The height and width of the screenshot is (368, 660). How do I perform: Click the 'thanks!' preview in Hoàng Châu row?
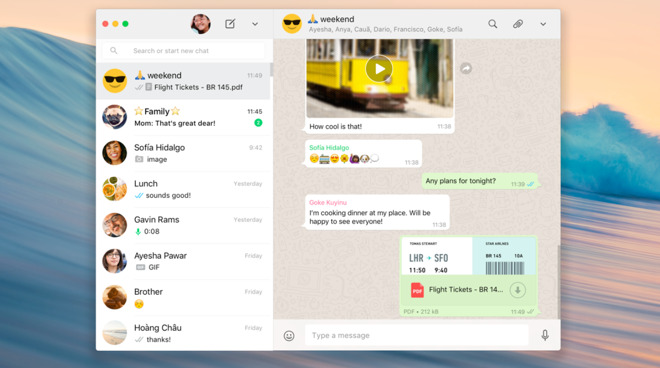point(159,339)
